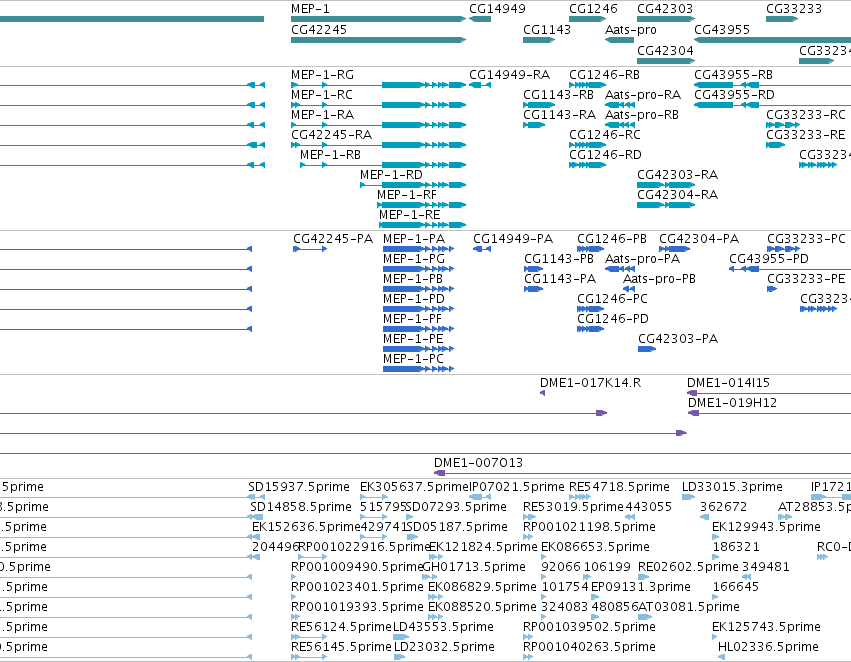
Task: Click the CG42304 gene label
Action: [x=665, y=50]
